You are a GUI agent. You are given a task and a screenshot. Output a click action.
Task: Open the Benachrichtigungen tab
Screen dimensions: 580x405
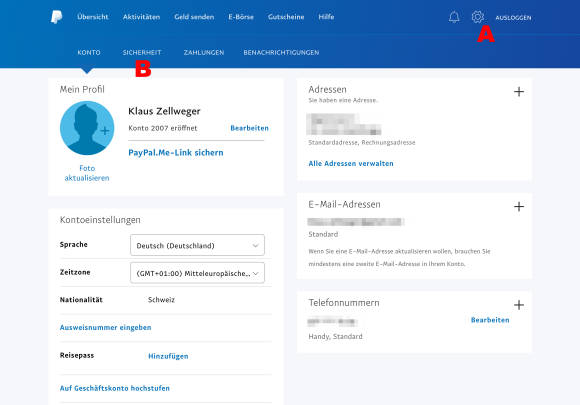(281, 53)
